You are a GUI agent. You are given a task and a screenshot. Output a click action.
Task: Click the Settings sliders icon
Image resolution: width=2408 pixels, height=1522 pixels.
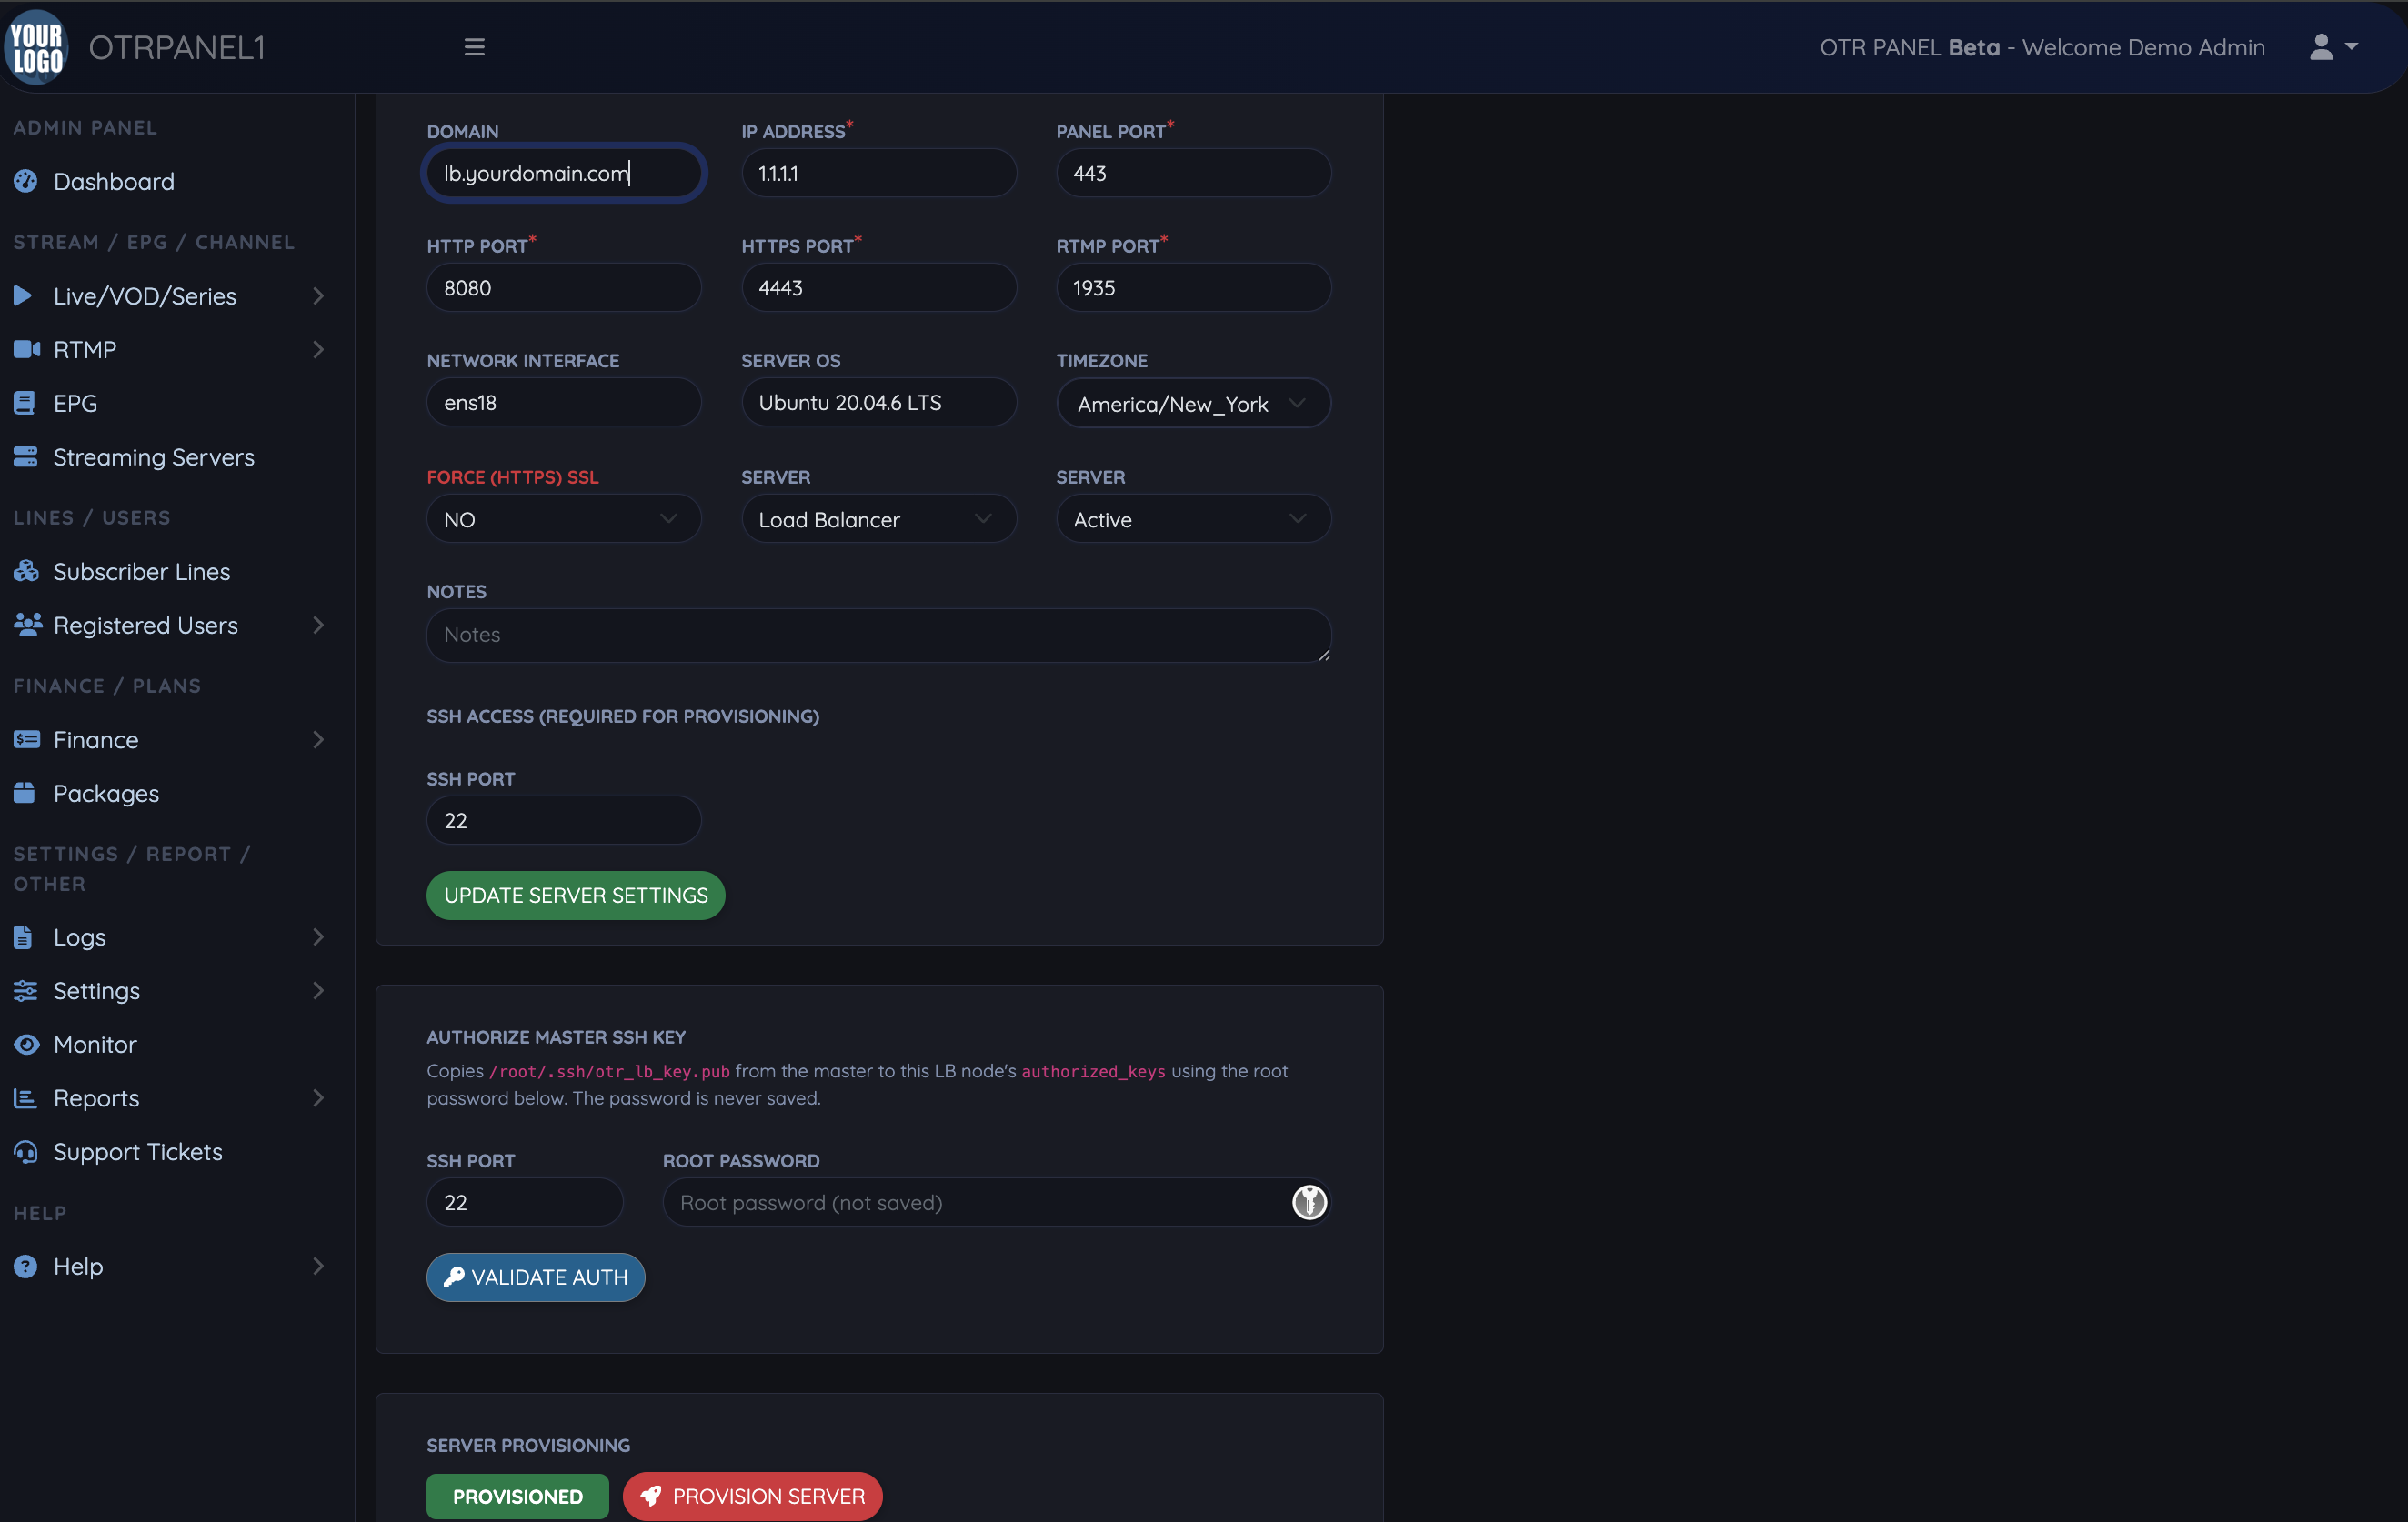point(26,990)
